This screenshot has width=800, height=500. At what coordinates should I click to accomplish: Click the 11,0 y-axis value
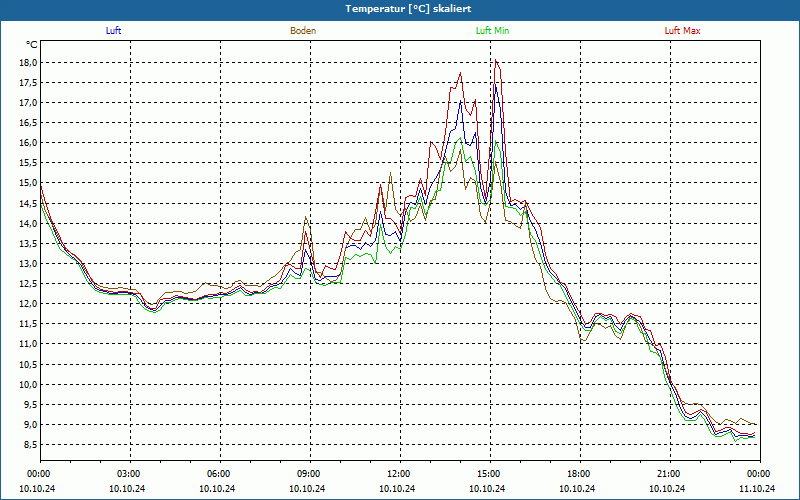pyautogui.click(x=29, y=344)
